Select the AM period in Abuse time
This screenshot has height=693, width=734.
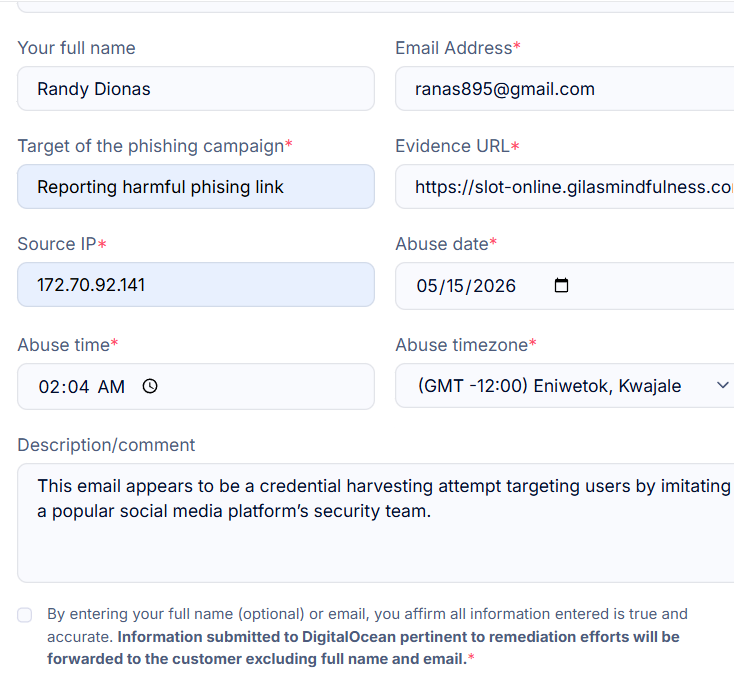pyautogui.click(x=111, y=387)
